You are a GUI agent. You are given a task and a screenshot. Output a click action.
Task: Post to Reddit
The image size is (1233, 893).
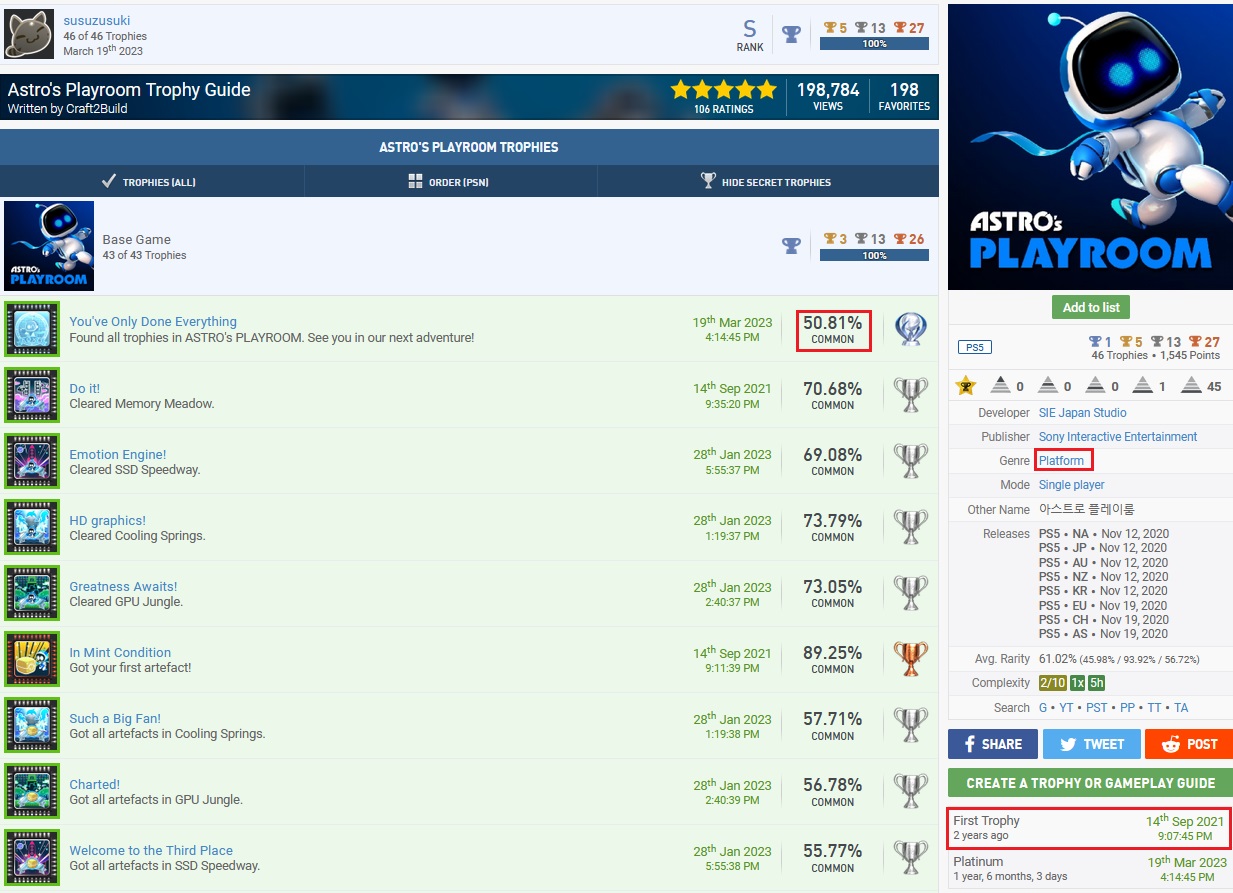1188,744
